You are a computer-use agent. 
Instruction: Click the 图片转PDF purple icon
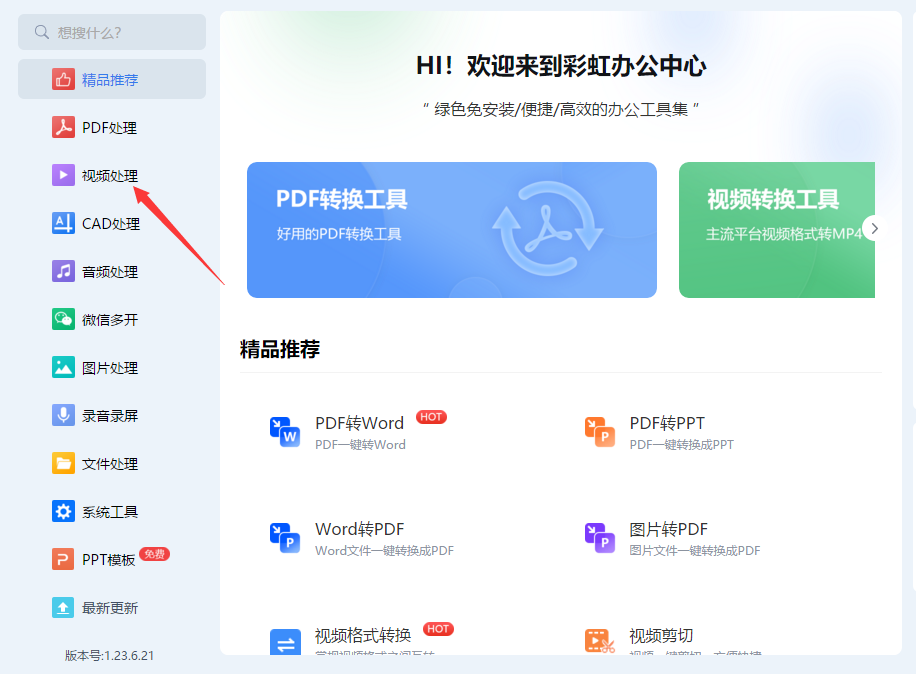[600, 538]
